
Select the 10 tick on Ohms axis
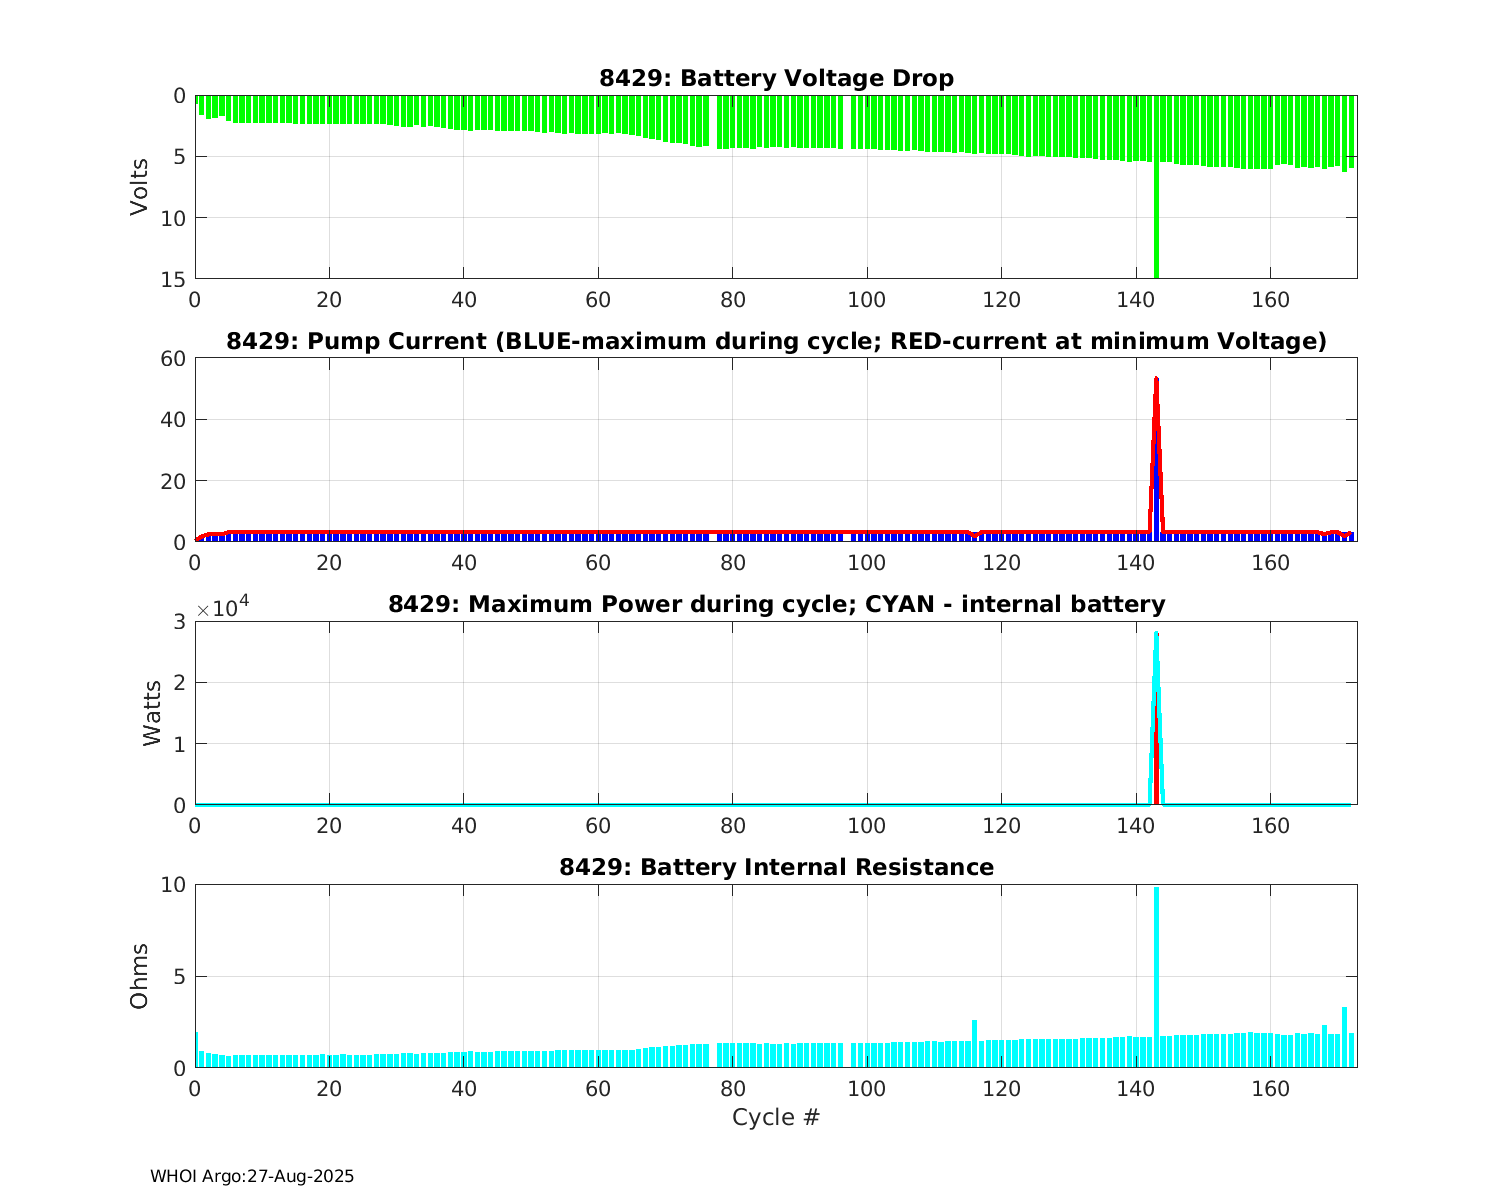(x=175, y=884)
